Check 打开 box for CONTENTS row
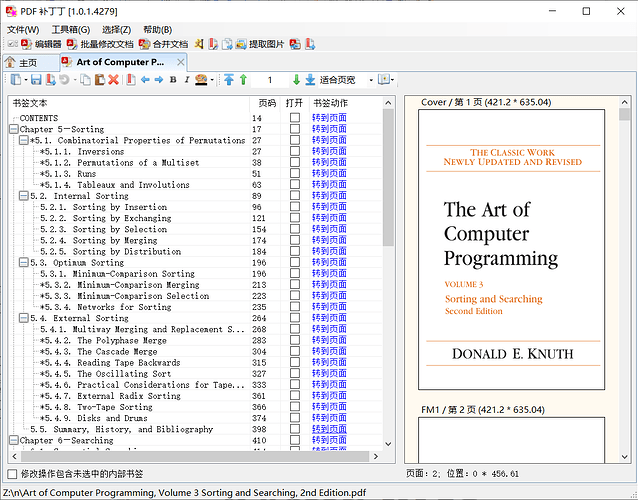The image size is (638, 500). coord(295,118)
